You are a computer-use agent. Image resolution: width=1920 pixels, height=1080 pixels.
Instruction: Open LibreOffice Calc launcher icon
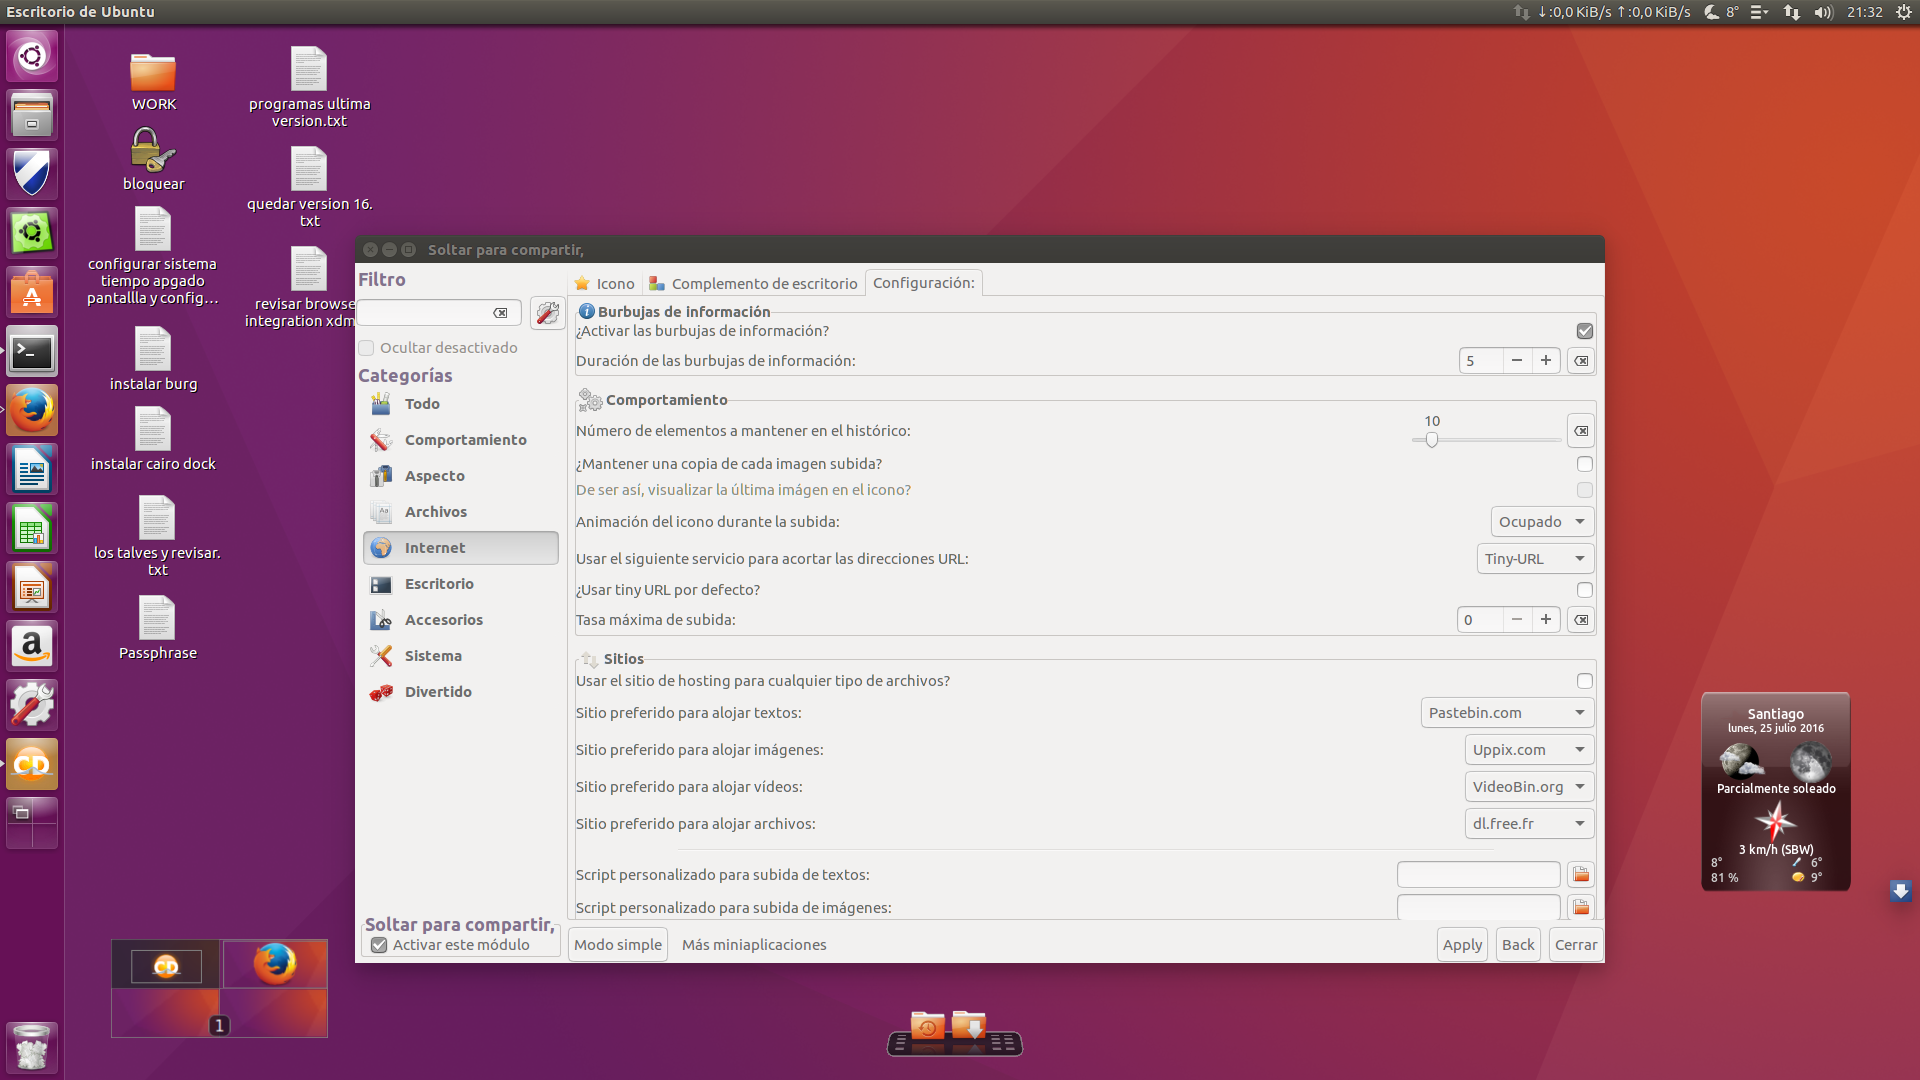coord(32,529)
